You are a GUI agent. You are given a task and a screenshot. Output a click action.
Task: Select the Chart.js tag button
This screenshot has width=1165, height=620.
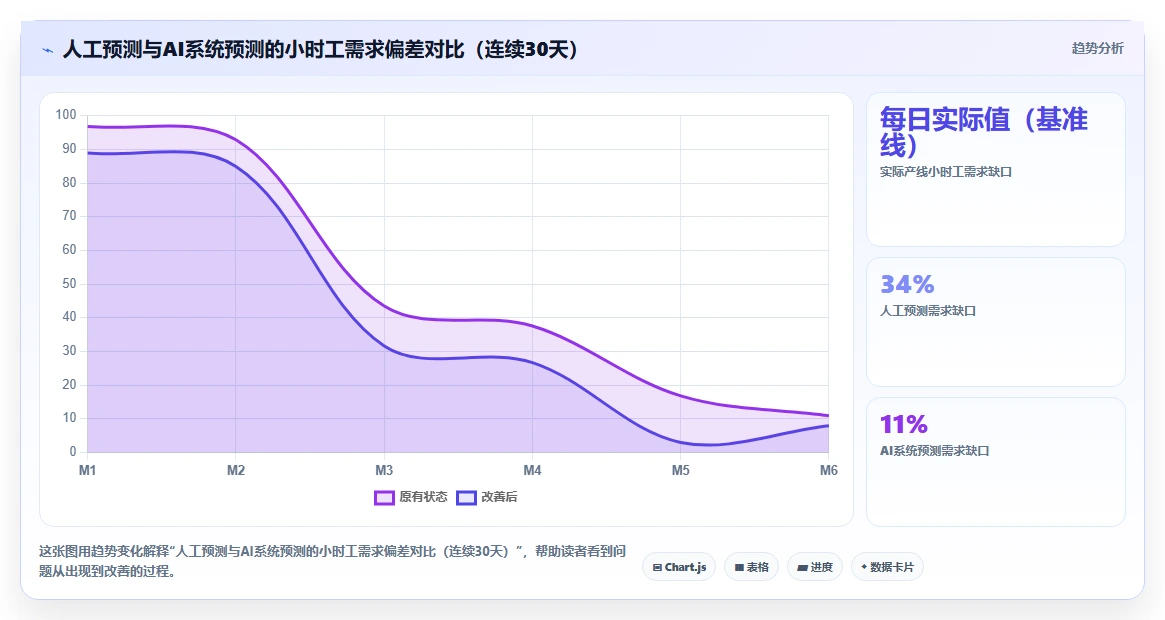(x=679, y=566)
